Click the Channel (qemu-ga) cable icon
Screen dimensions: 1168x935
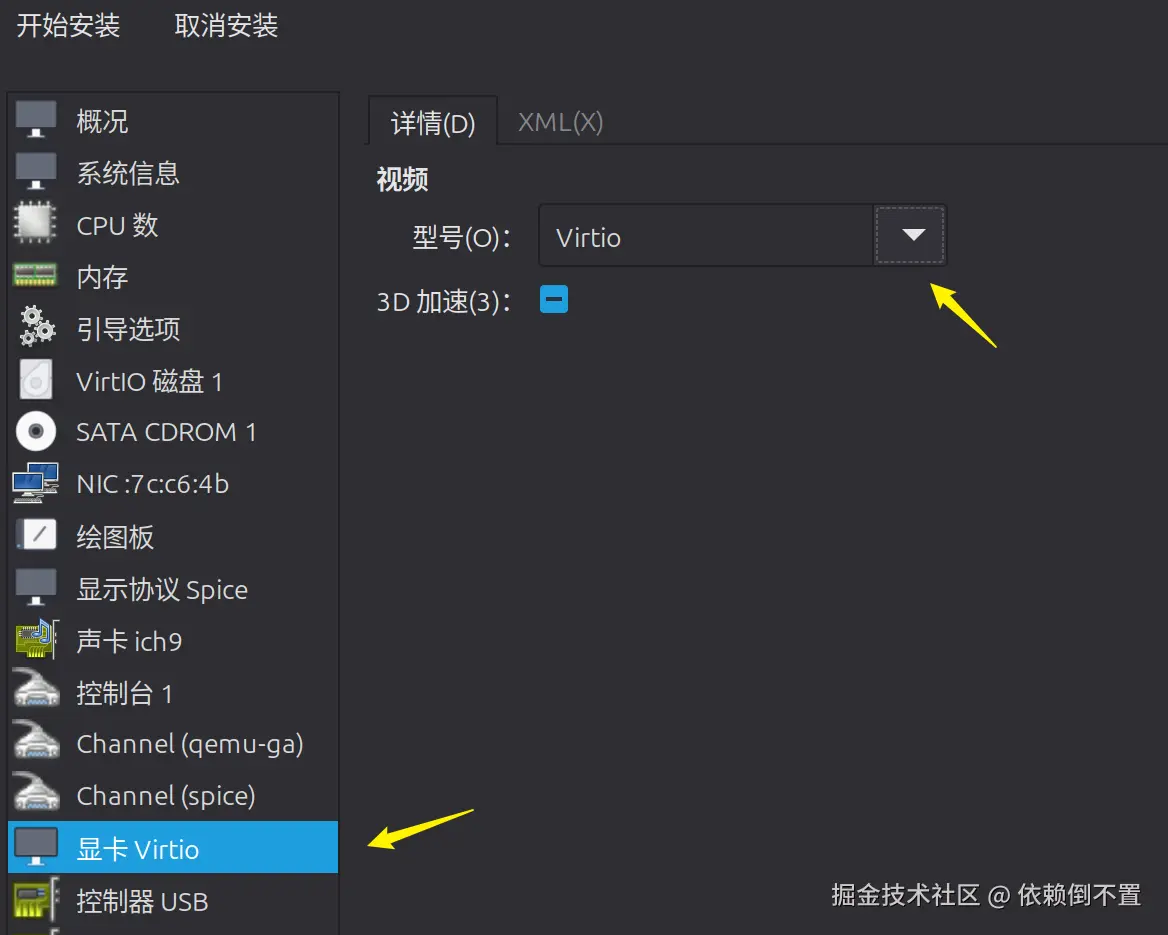click(x=36, y=741)
